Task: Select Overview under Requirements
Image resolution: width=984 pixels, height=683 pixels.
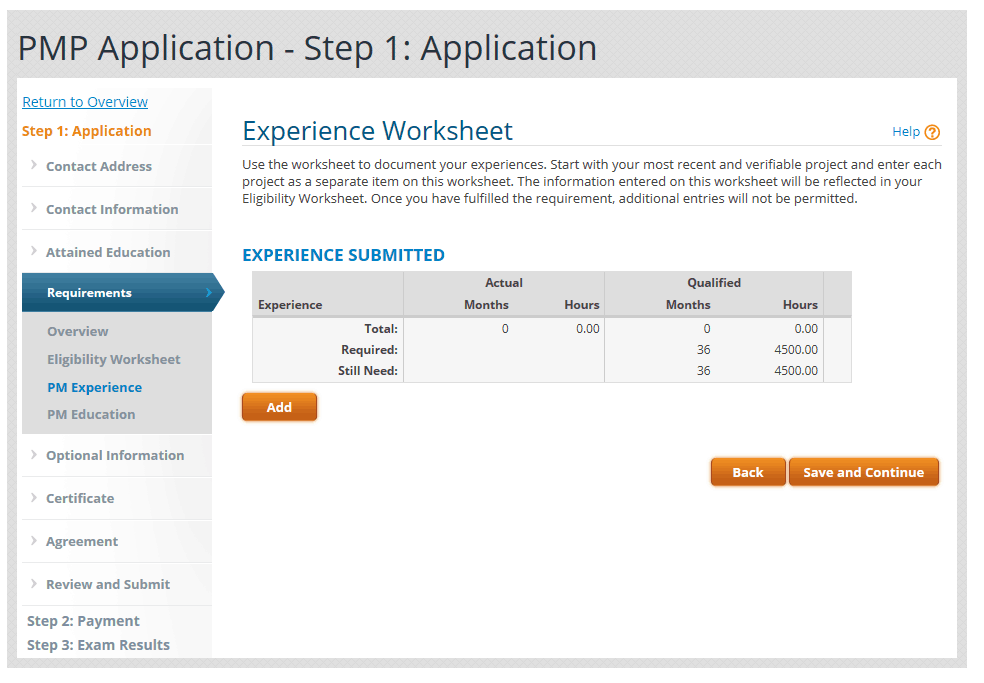Action: pos(78,331)
